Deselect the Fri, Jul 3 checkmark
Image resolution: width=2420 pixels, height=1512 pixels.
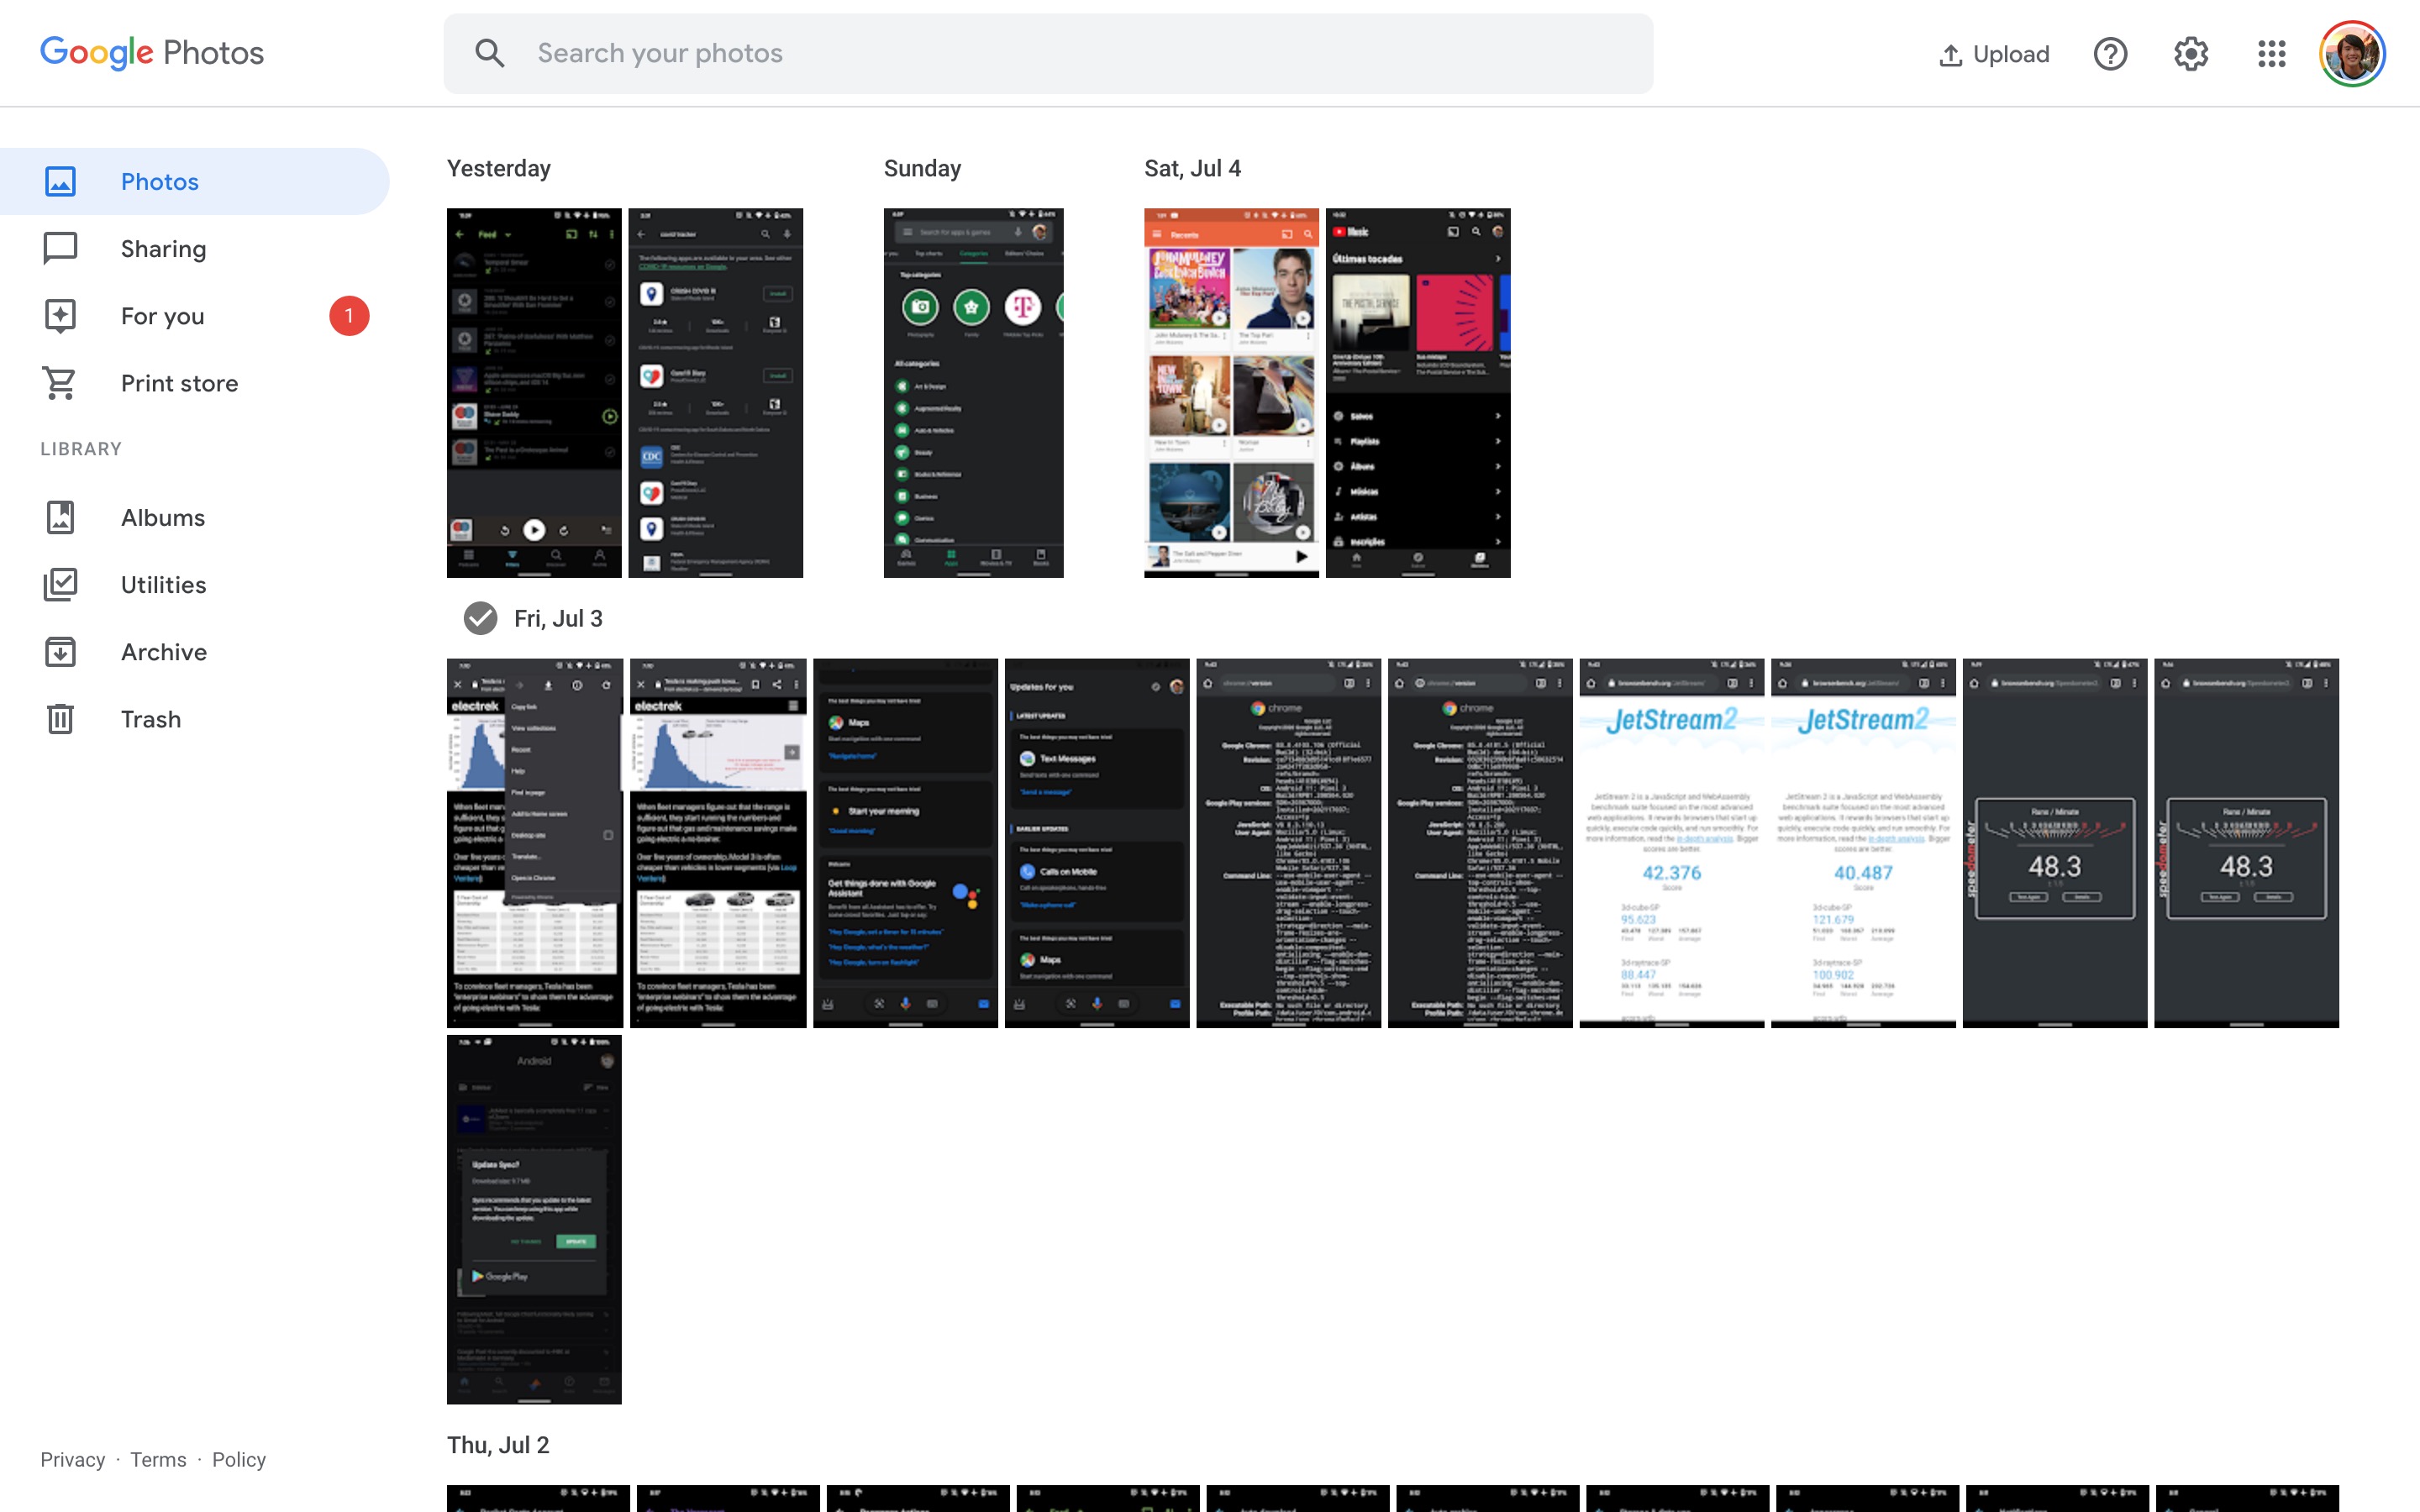click(x=480, y=618)
